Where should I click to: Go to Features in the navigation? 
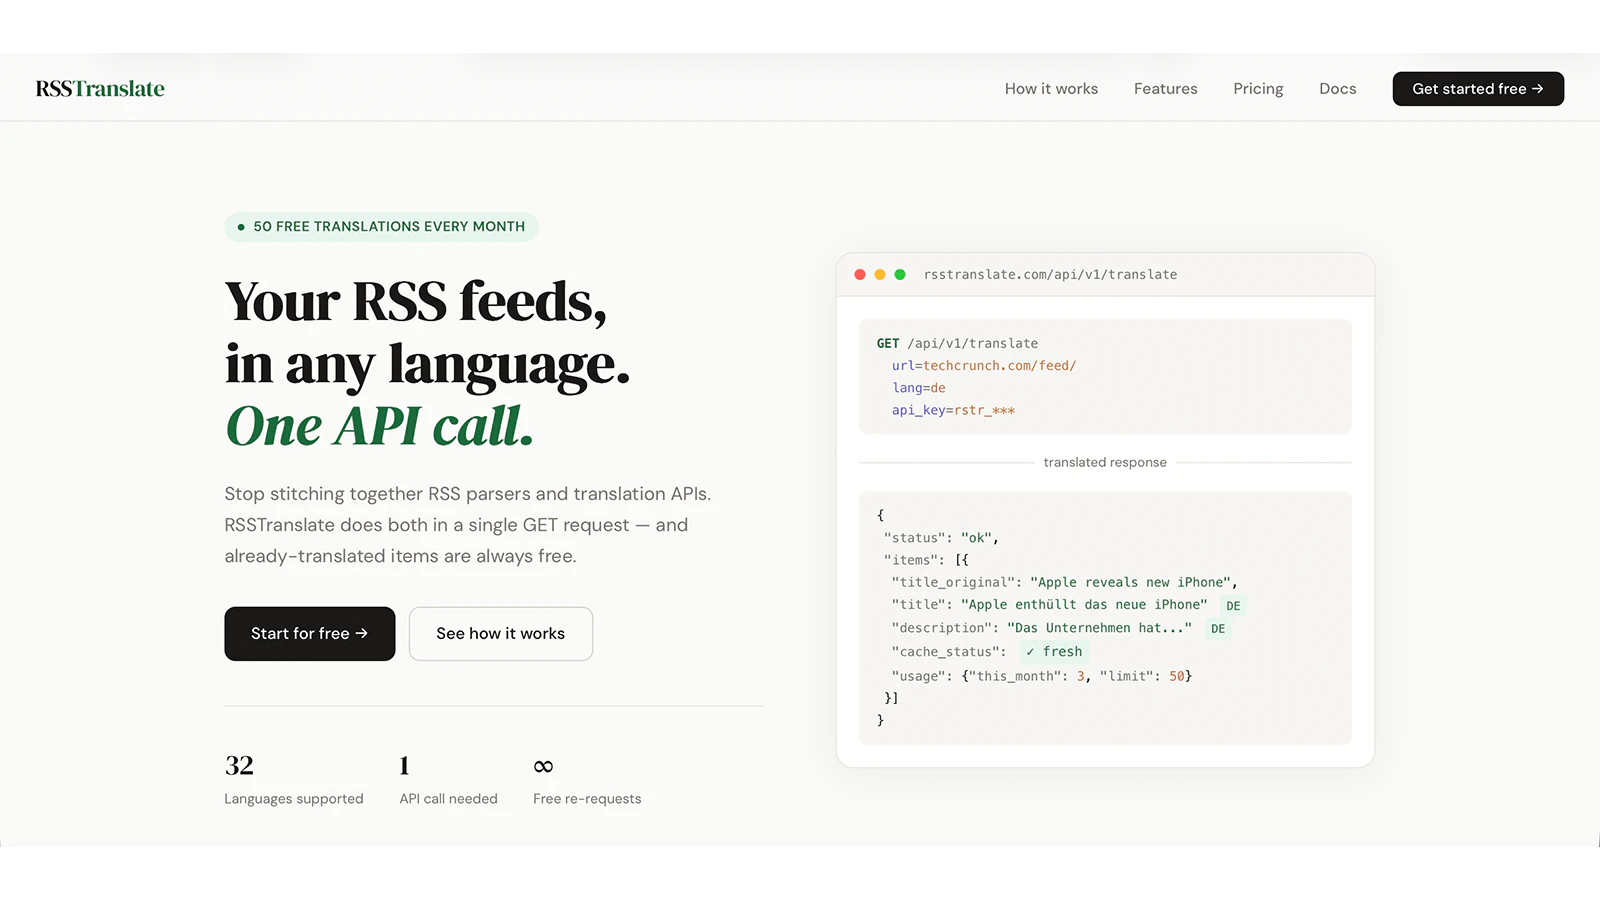(x=1165, y=89)
